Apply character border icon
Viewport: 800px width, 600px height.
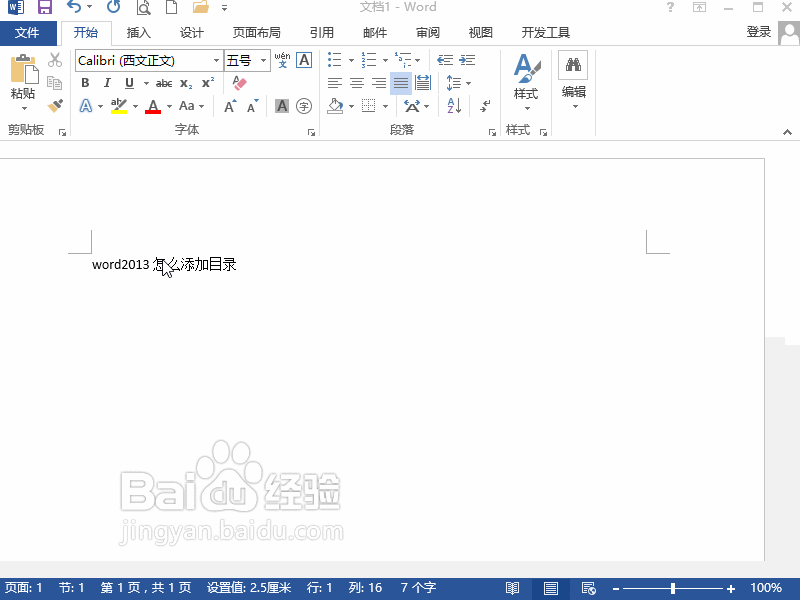(304, 60)
